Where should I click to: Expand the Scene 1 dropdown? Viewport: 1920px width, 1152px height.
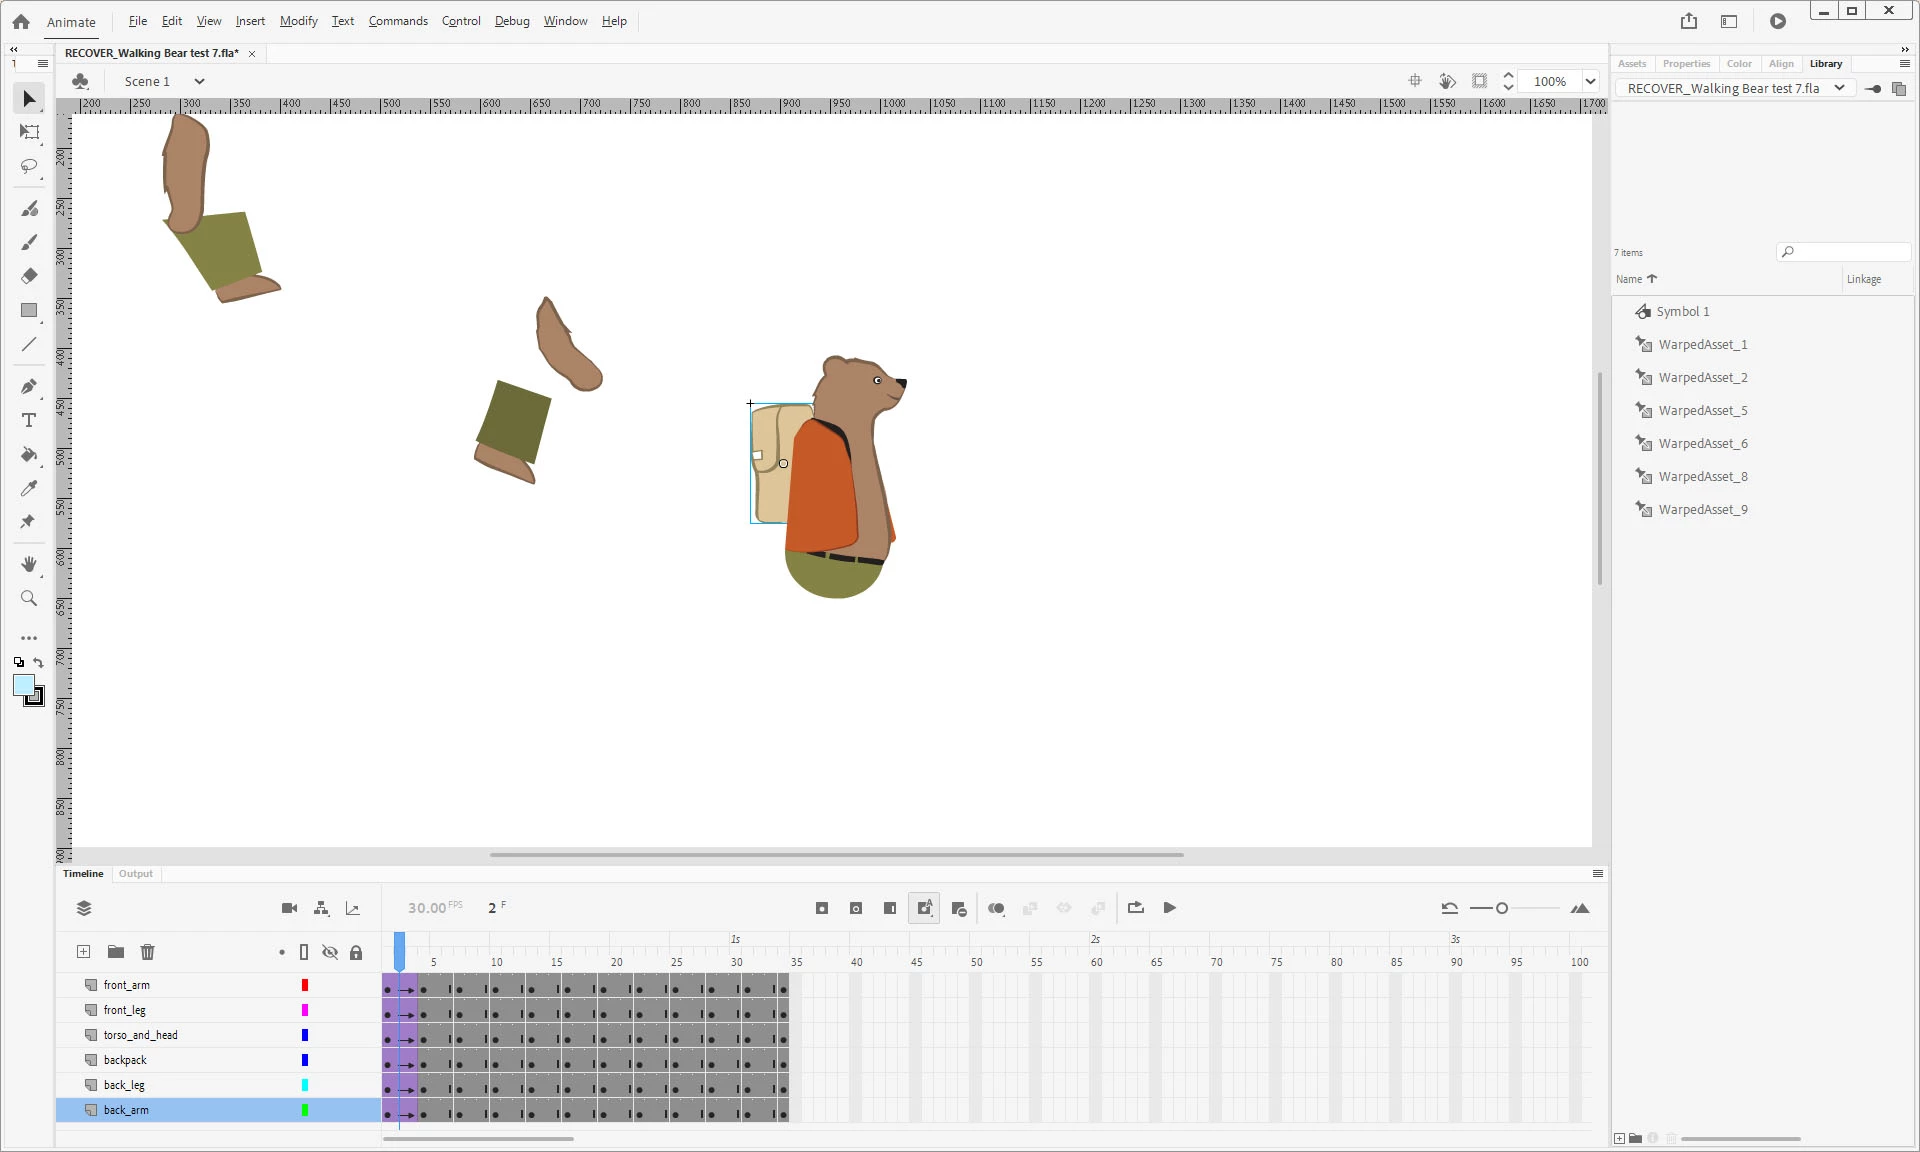199,82
